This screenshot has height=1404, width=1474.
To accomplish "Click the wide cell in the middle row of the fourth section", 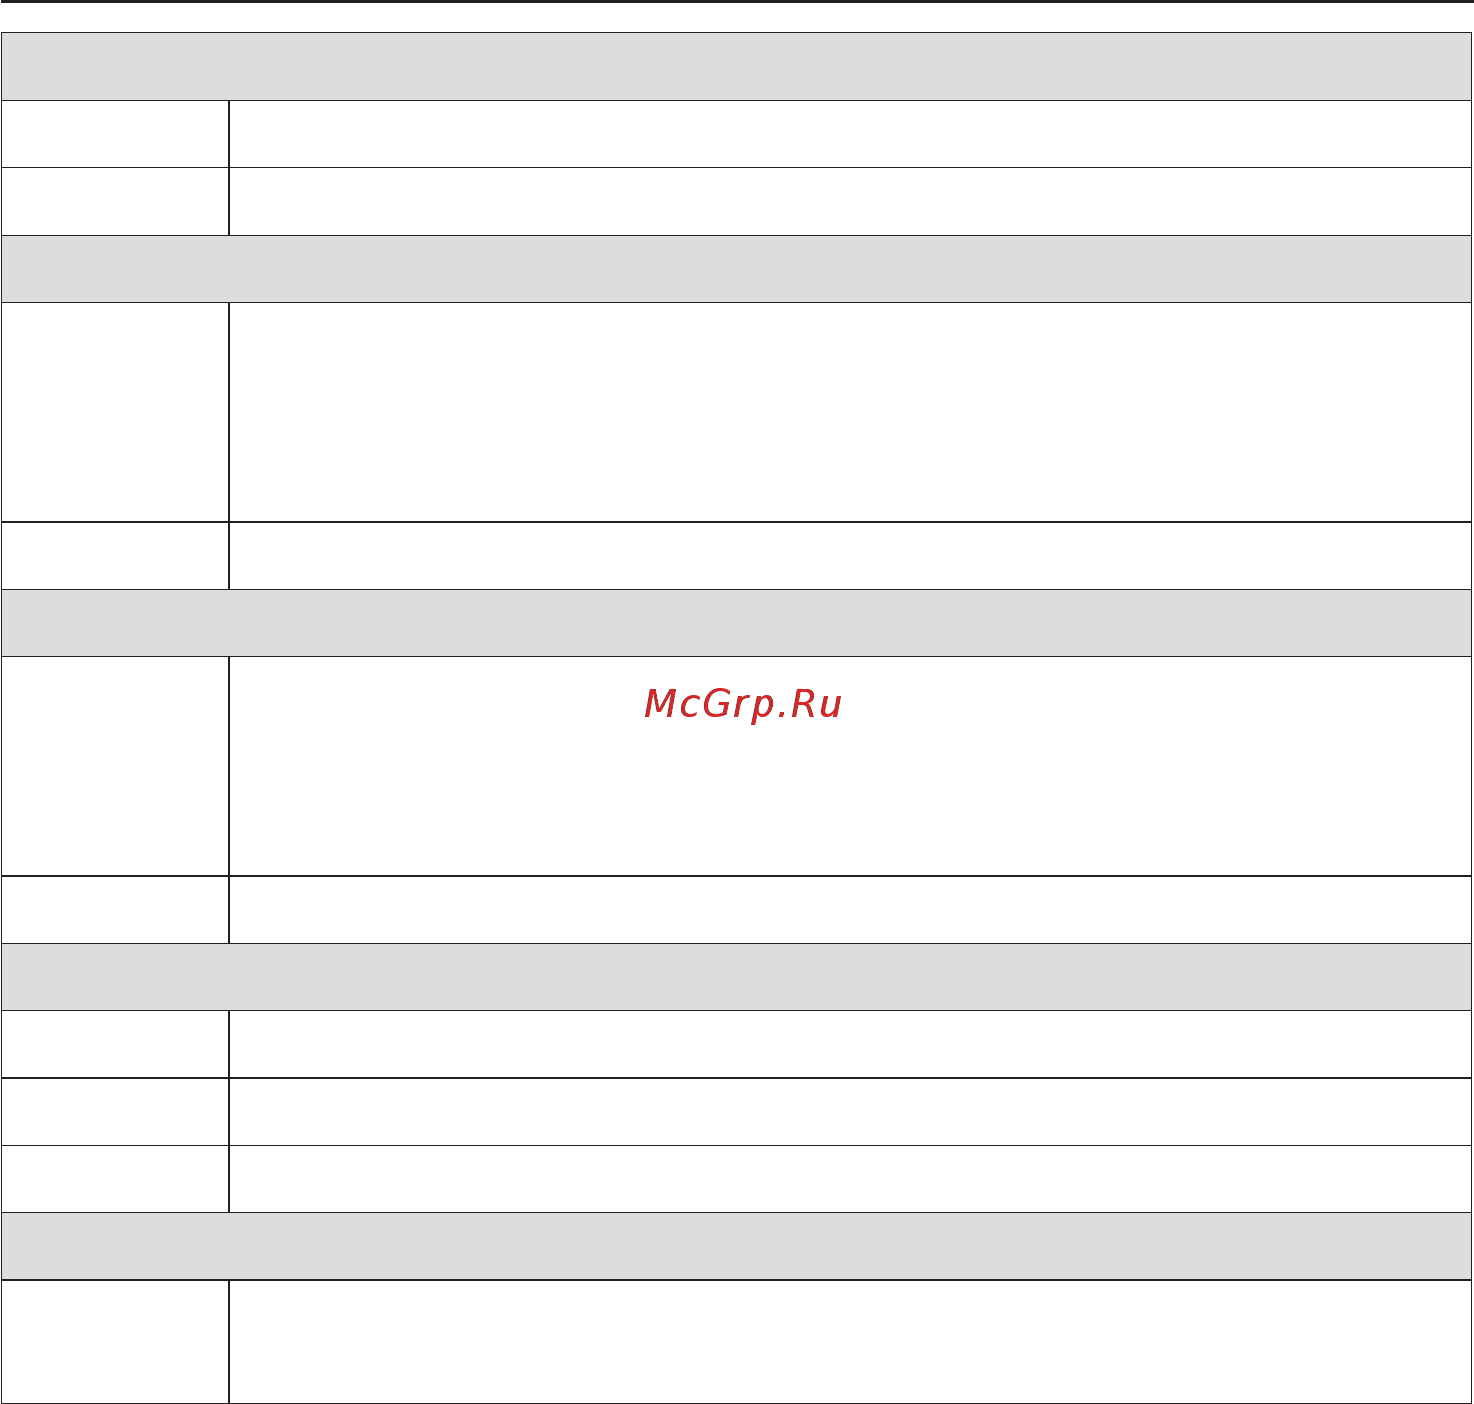I will pyautogui.click(x=850, y=1112).
